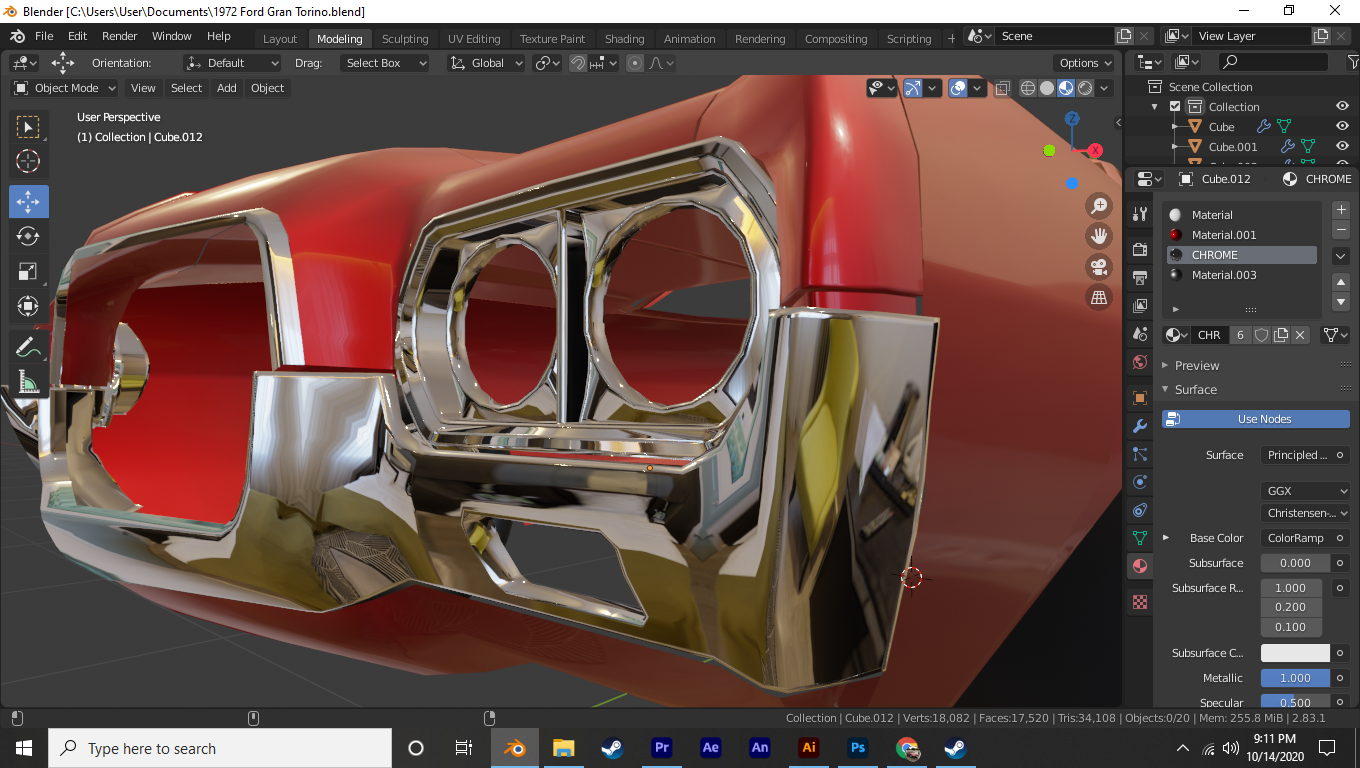The image size is (1360, 768).
Task: Switch to Solid viewport shading
Action: tap(1047, 88)
